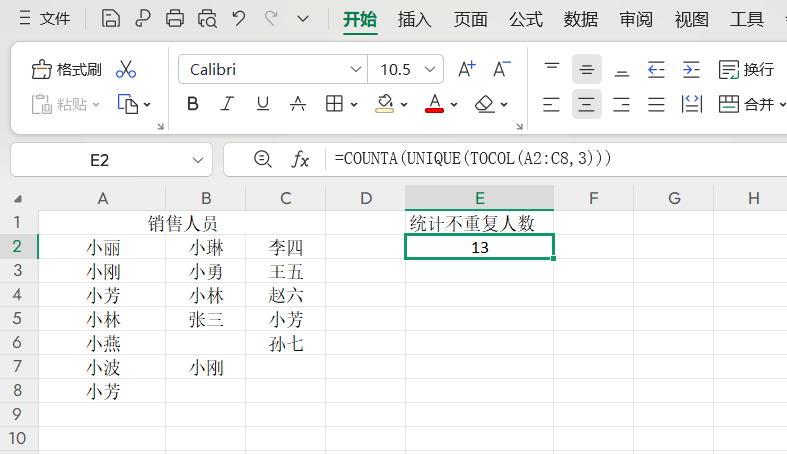
Task: Click the Cut scissors icon
Action: tap(125, 69)
